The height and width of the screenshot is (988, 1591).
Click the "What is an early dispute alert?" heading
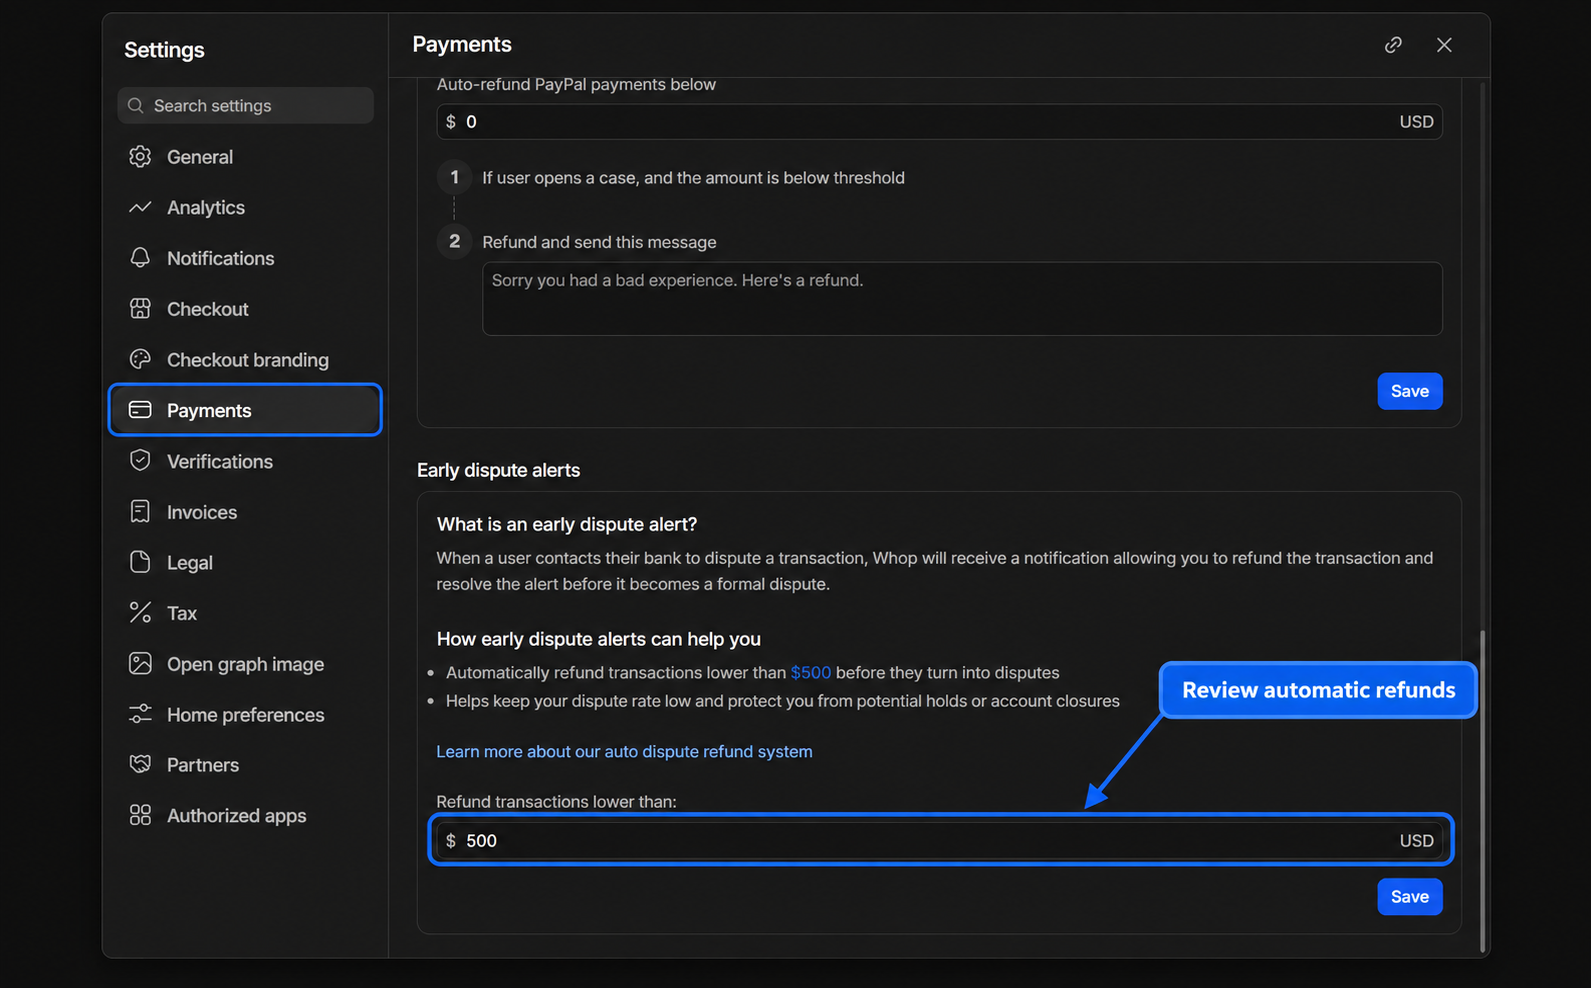[x=566, y=524]
